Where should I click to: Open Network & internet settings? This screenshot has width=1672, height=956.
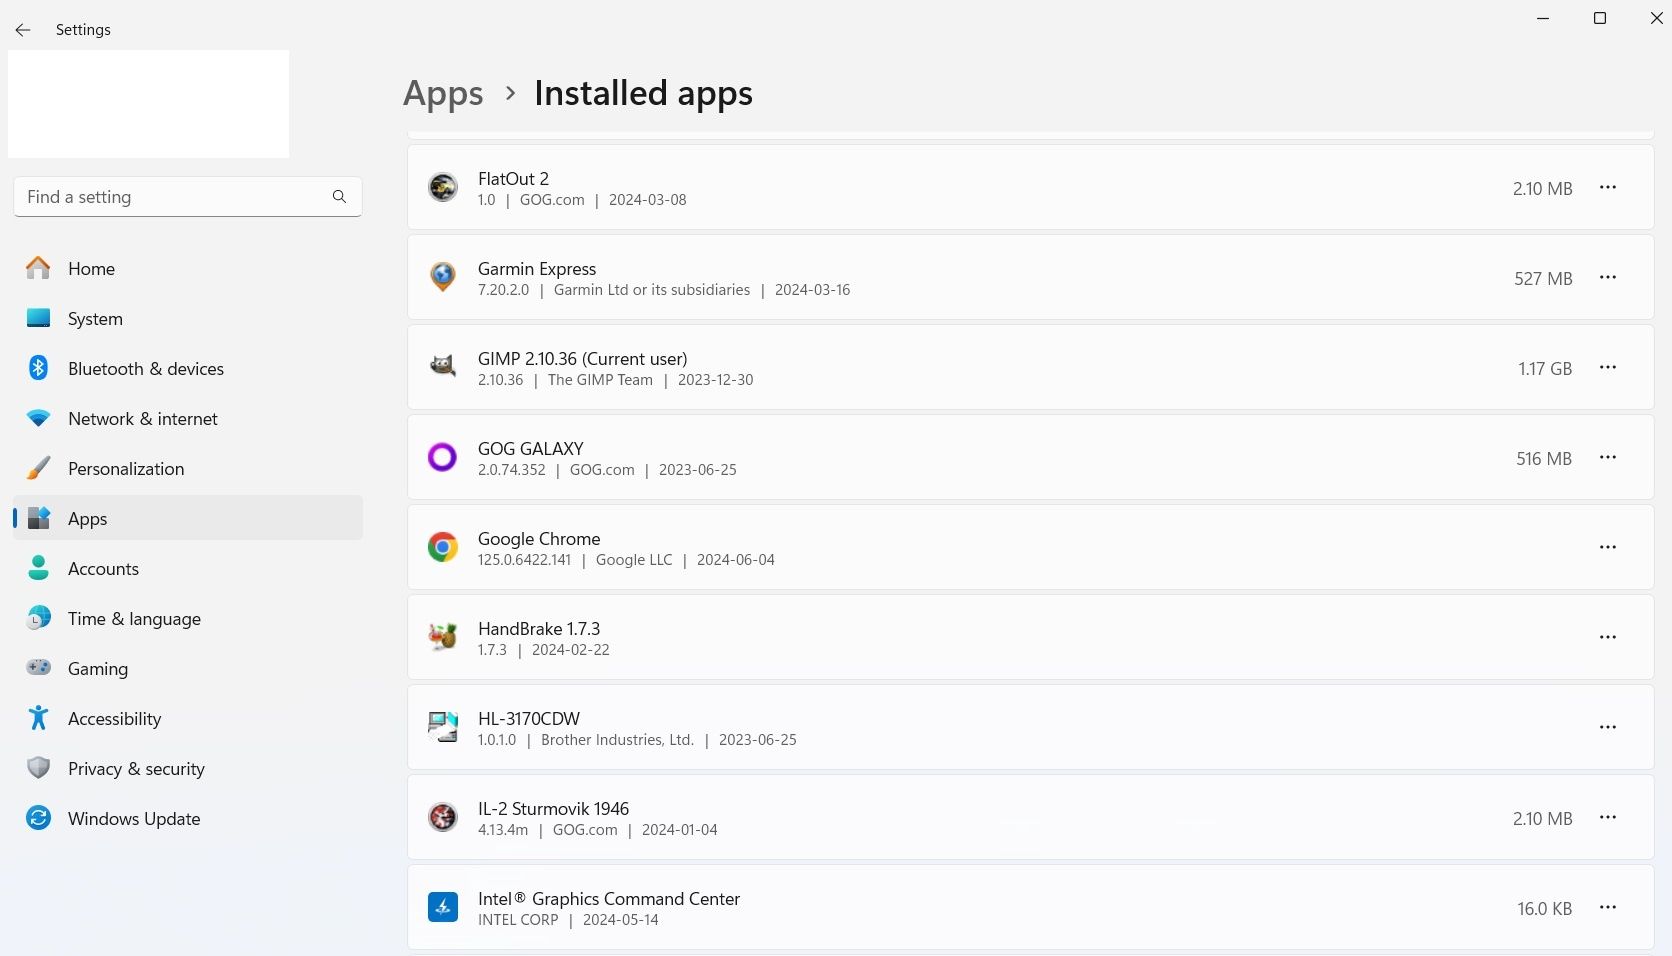[x=188, y=418]
